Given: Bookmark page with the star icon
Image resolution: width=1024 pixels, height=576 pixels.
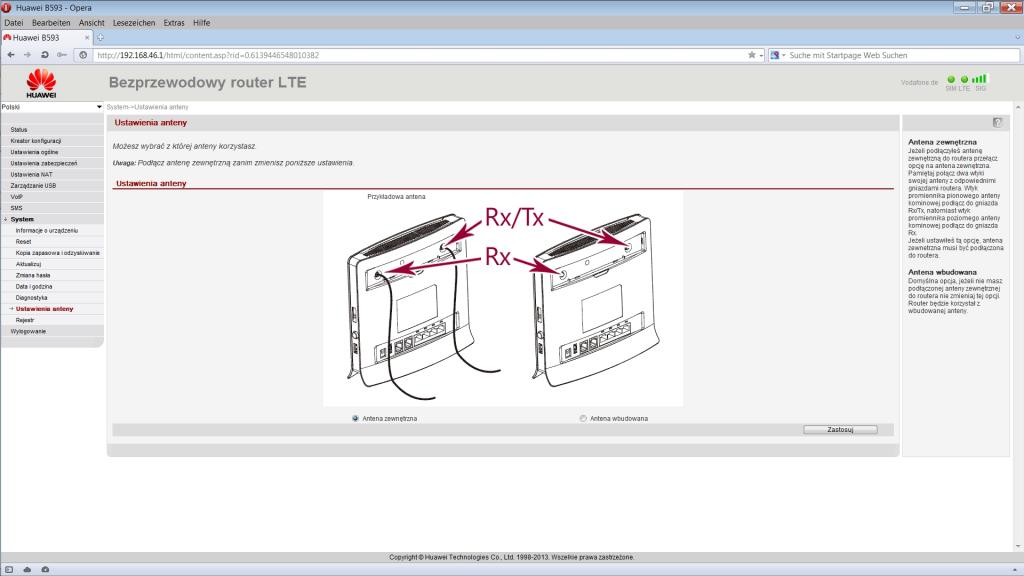Looking at the screenshot, I should [x=752, y=55].
